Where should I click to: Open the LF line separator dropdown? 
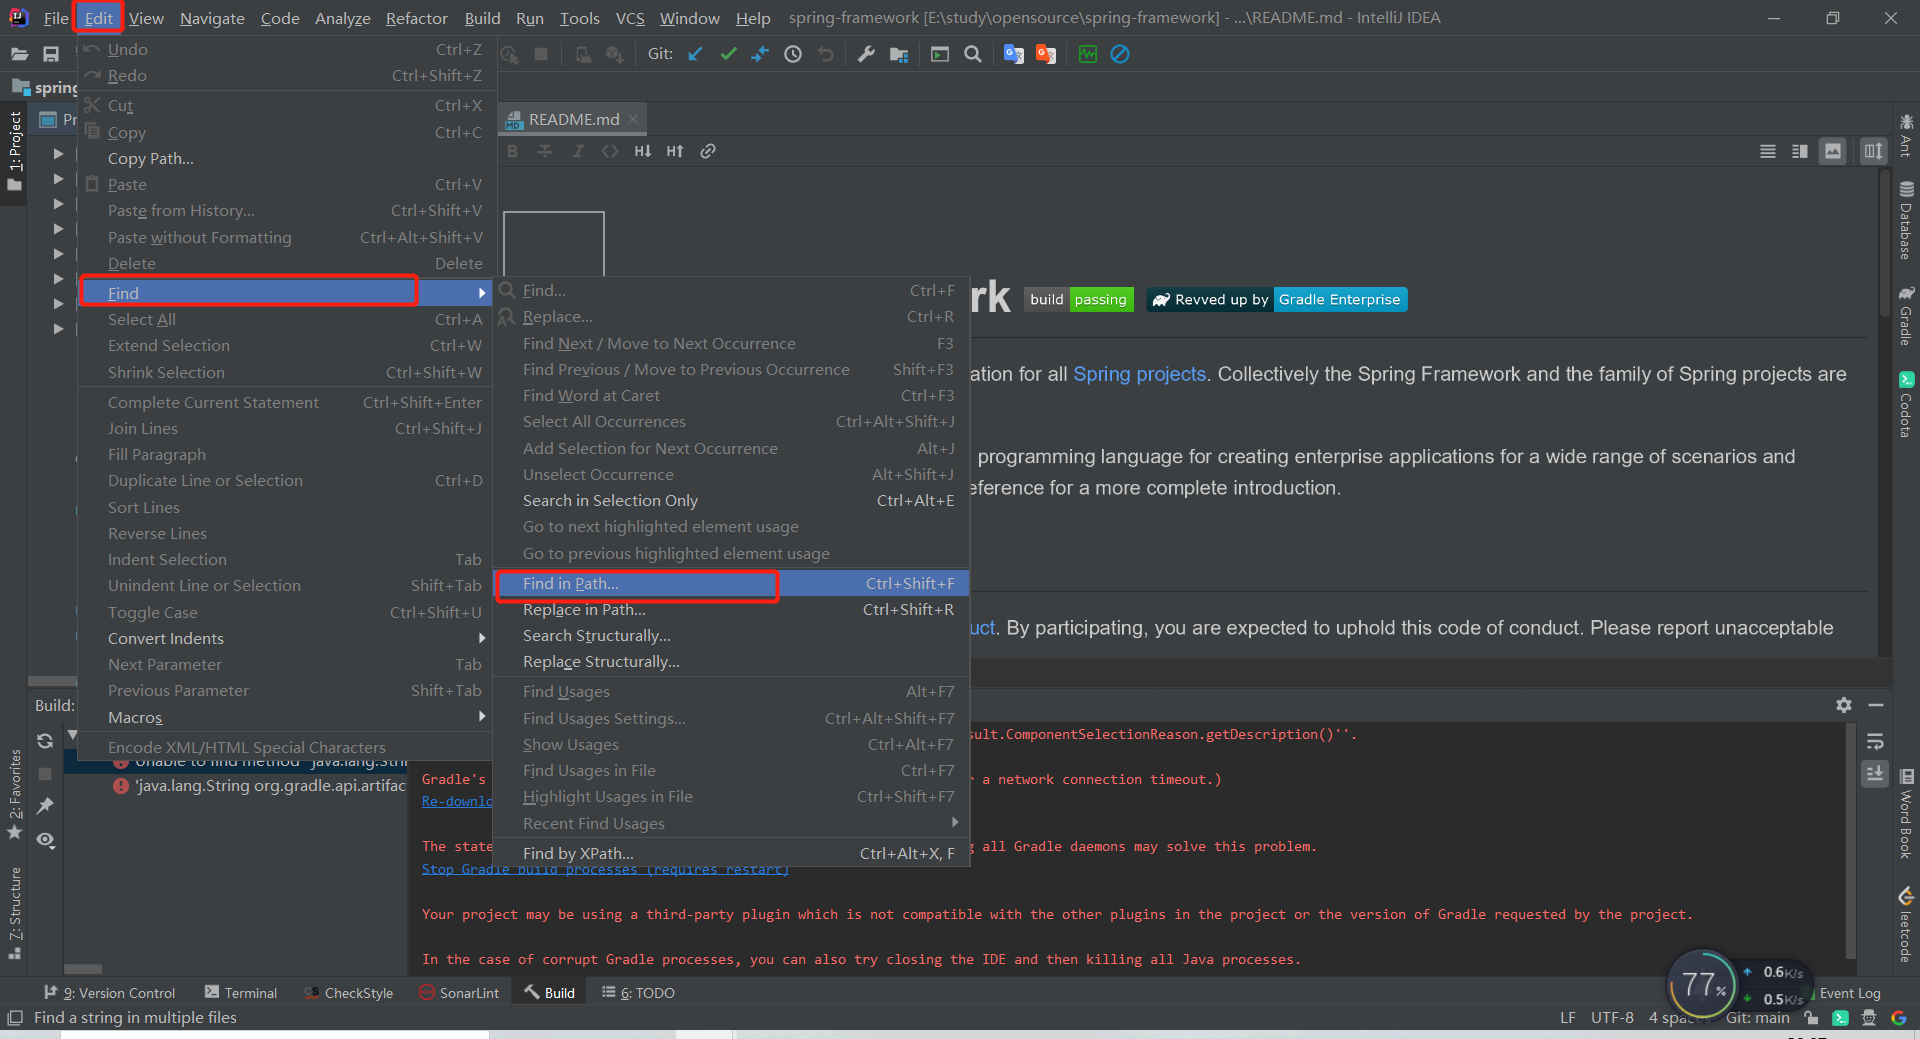point(1568,1018)
